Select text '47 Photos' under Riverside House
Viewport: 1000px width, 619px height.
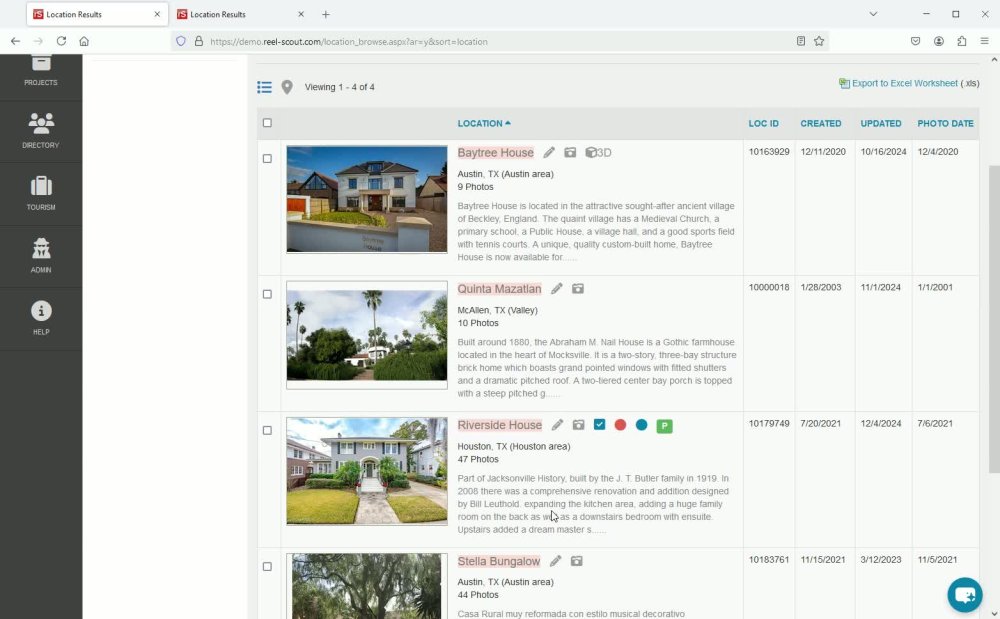pyautogui.click(x=478, y=460)
